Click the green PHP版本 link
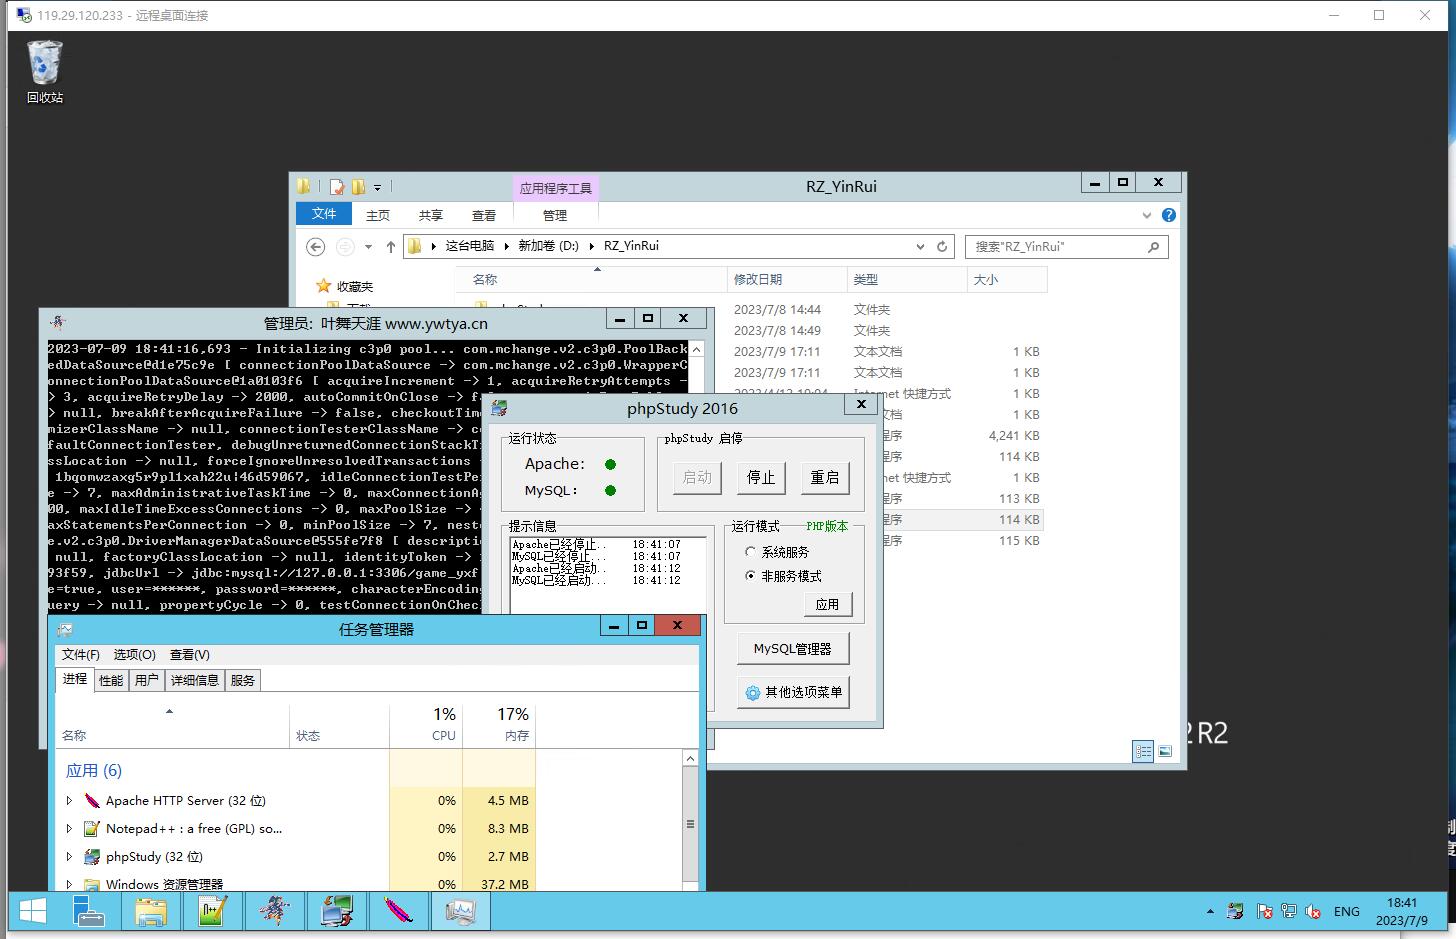The image size is (1456, 939). tap(827, 526)
